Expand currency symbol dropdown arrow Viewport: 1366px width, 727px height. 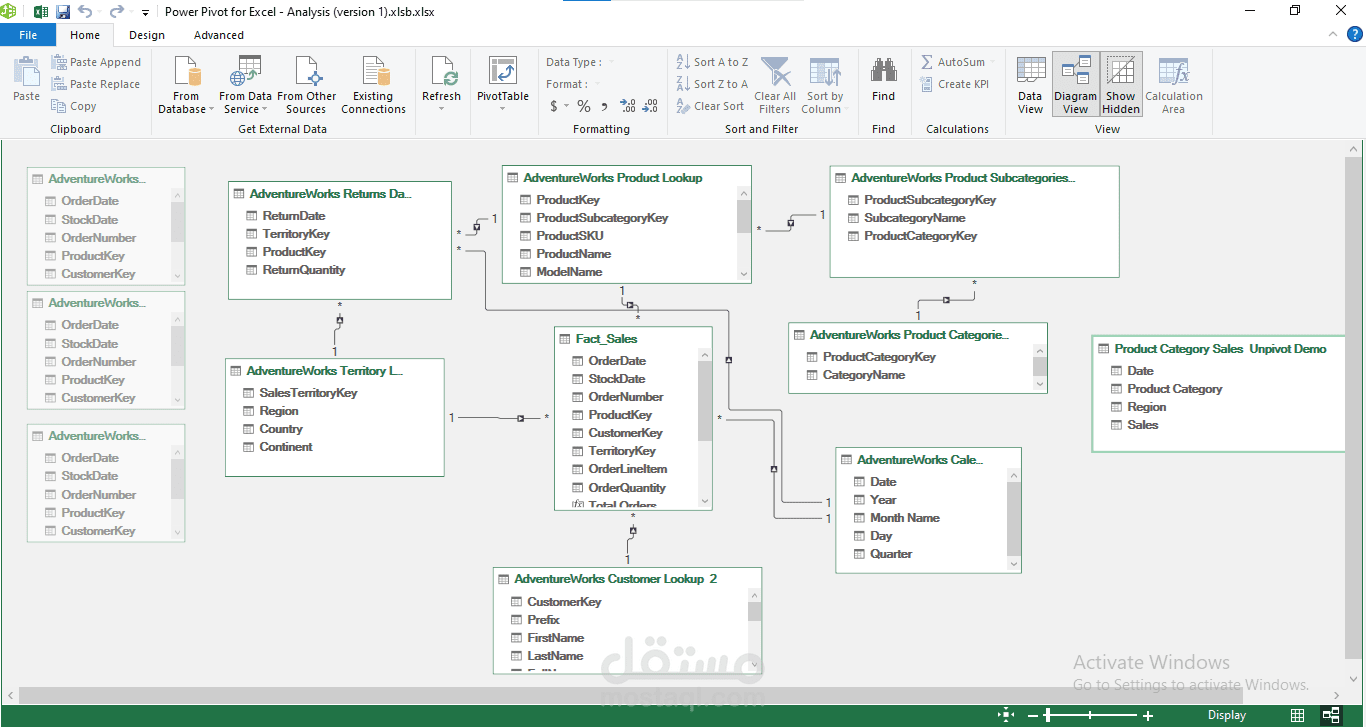pyautogui.click(x=566, y=106)
